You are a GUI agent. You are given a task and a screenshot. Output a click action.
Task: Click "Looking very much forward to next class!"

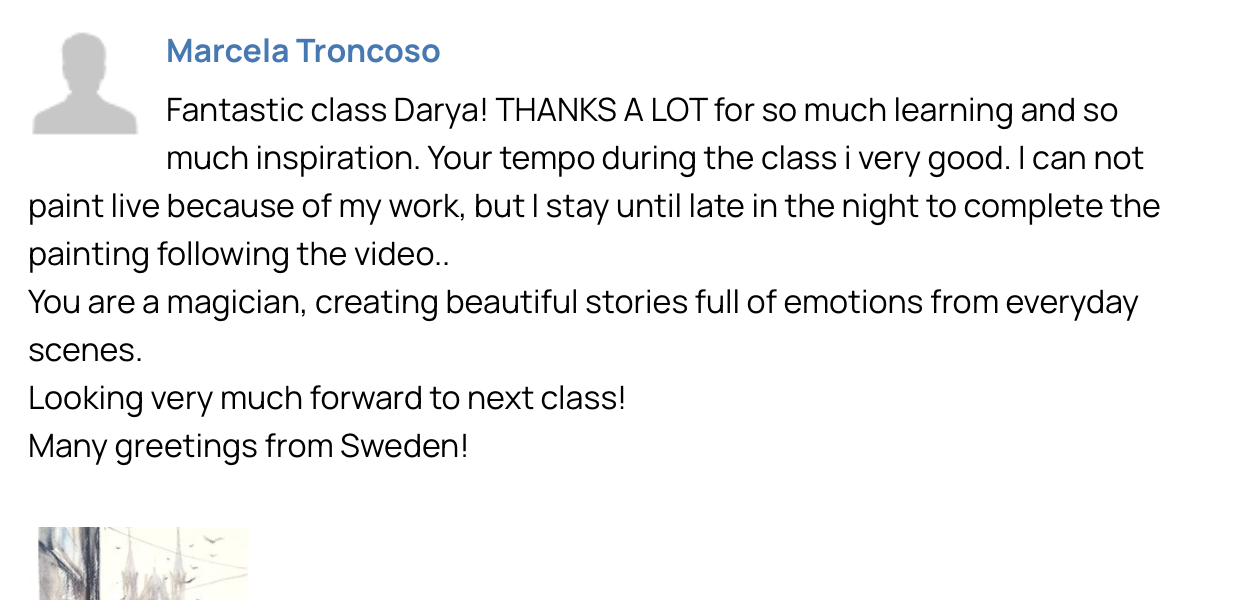pos(327,398)
